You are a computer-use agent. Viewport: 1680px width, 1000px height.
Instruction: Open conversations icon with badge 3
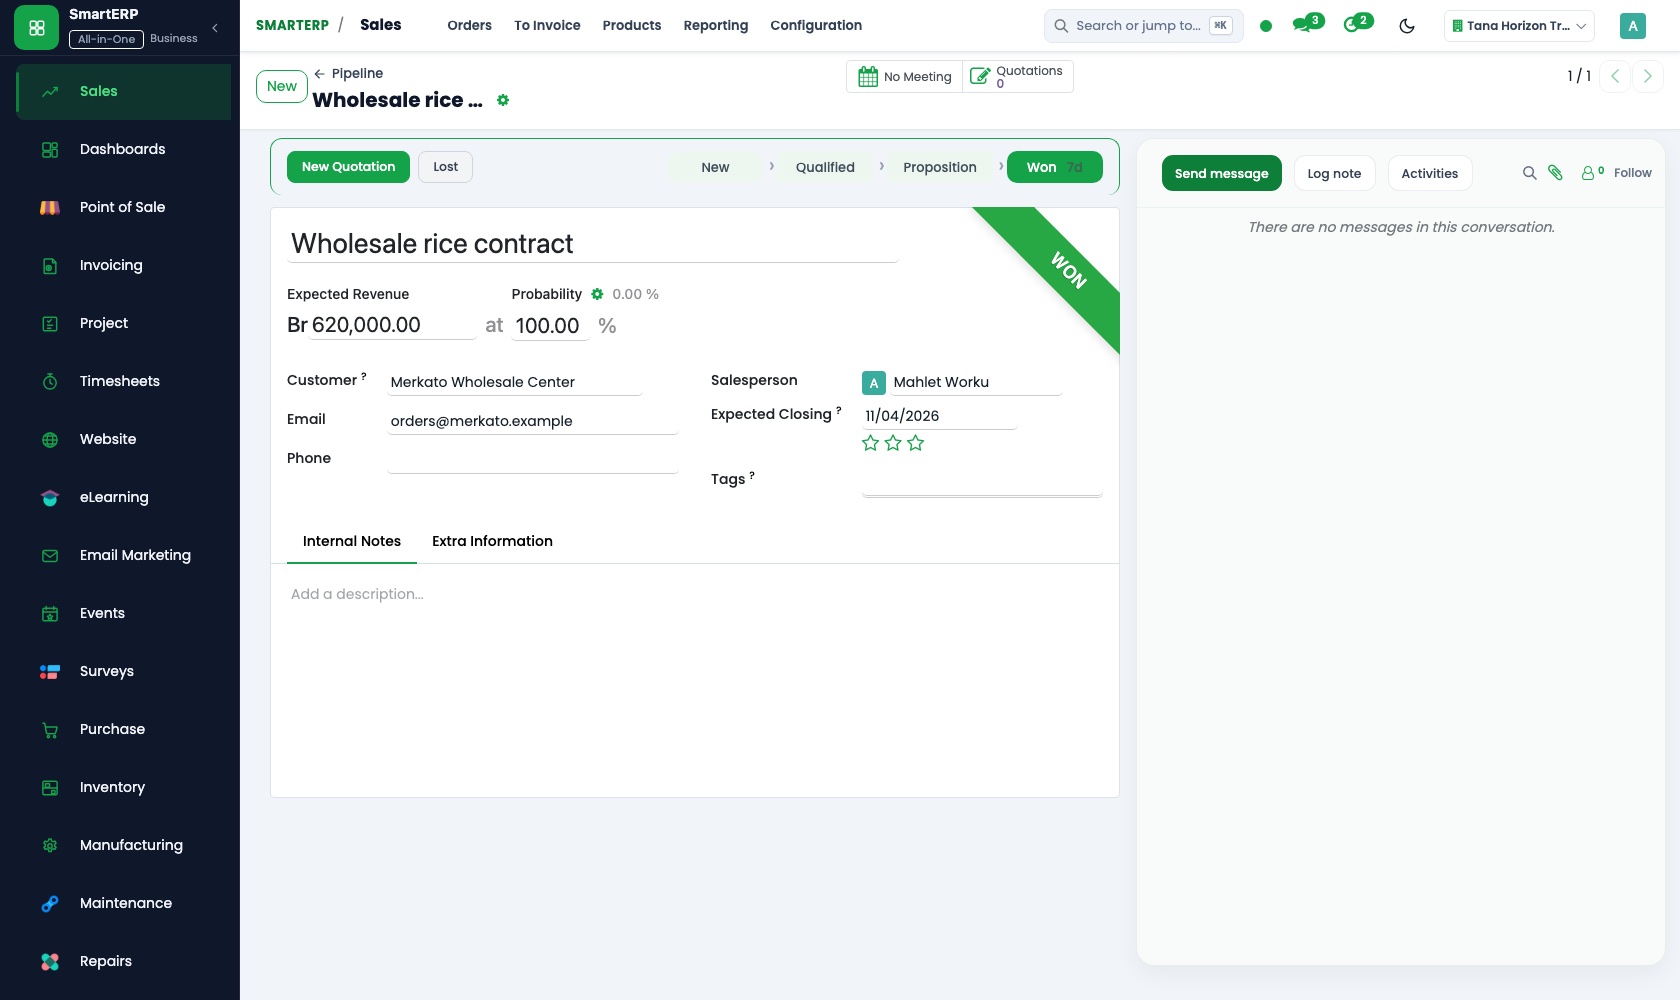1307,24
